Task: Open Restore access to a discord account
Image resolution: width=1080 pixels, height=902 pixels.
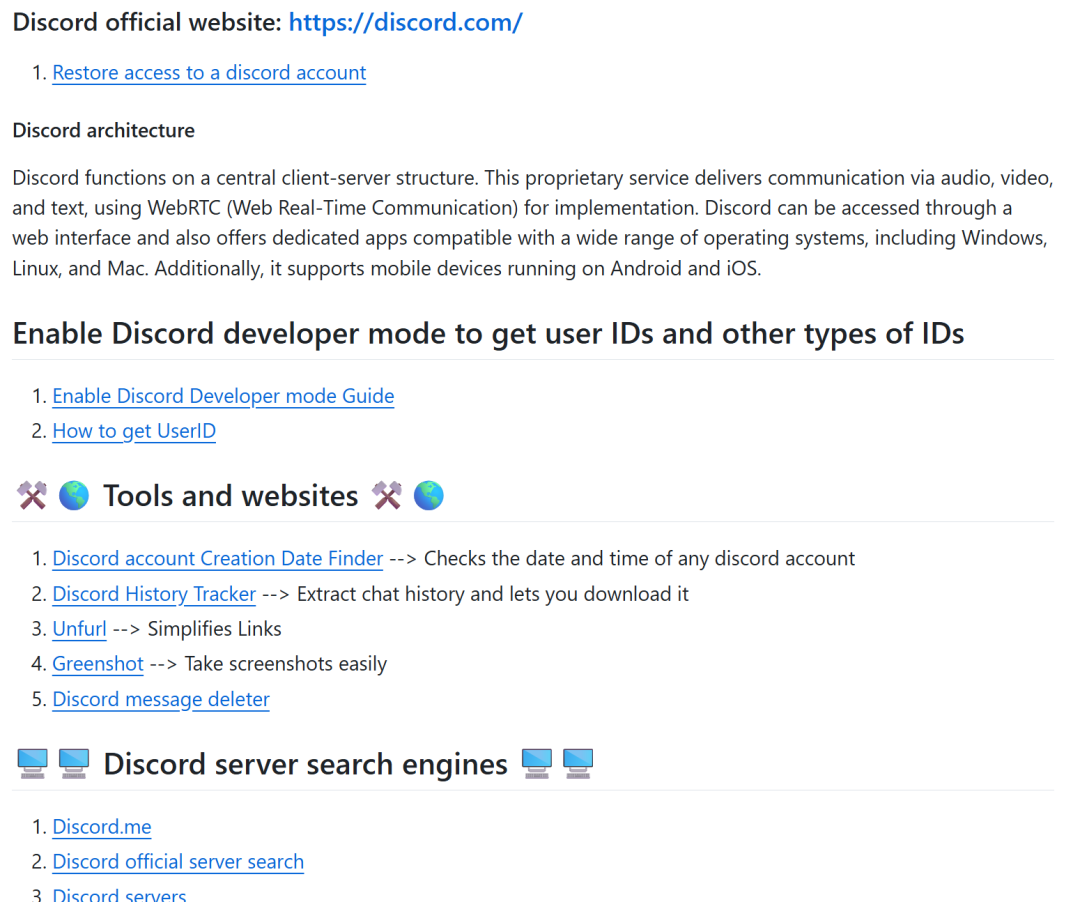Action: tap(209, 73)
